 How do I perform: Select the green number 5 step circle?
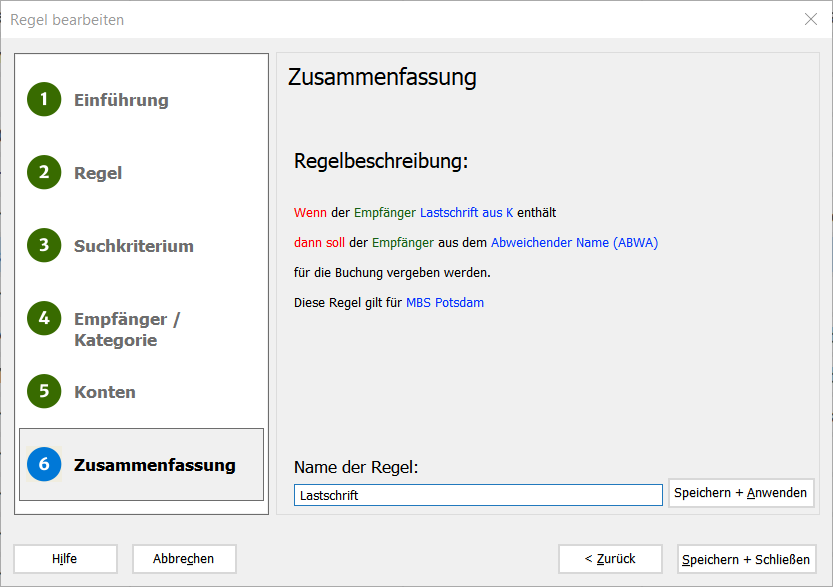[44, 391]
